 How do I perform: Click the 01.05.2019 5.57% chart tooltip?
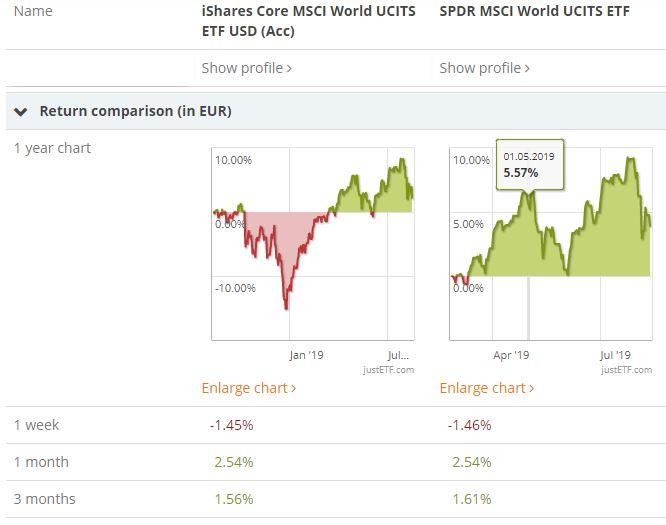pyautogui.click(x=529, y=165)
